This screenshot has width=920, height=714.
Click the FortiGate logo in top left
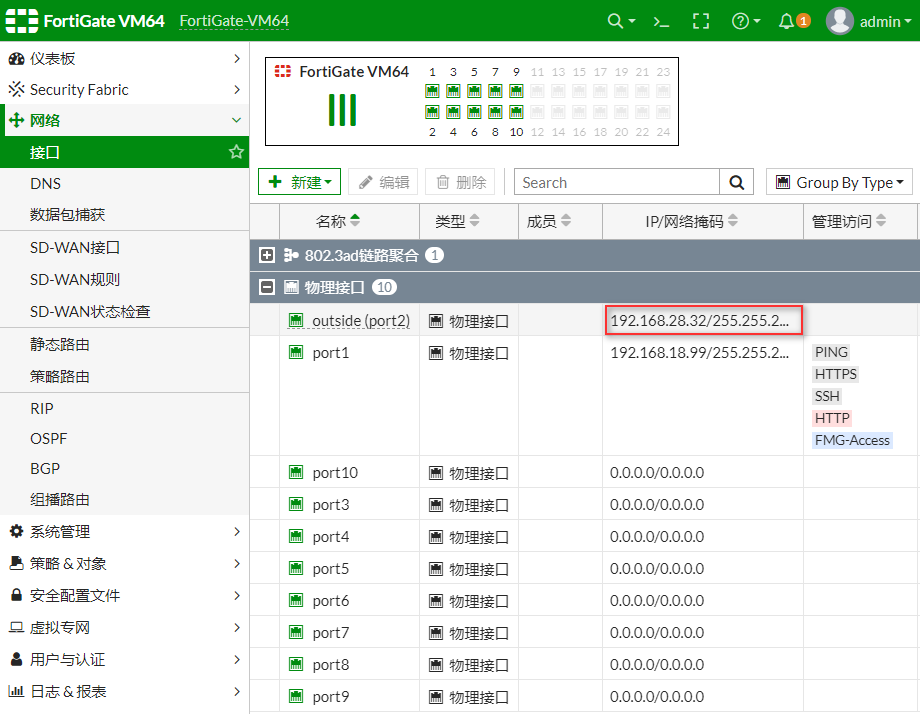[x=21, y=20]
